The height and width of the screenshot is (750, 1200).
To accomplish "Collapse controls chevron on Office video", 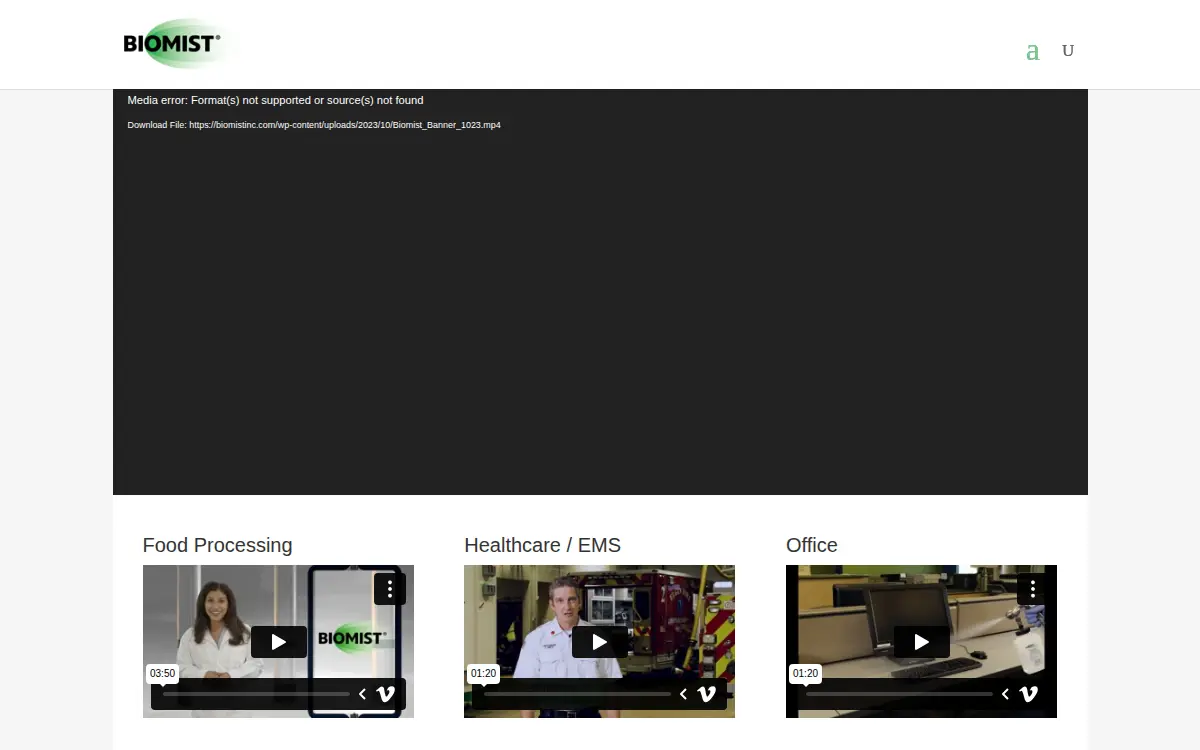I will 1006,694.
